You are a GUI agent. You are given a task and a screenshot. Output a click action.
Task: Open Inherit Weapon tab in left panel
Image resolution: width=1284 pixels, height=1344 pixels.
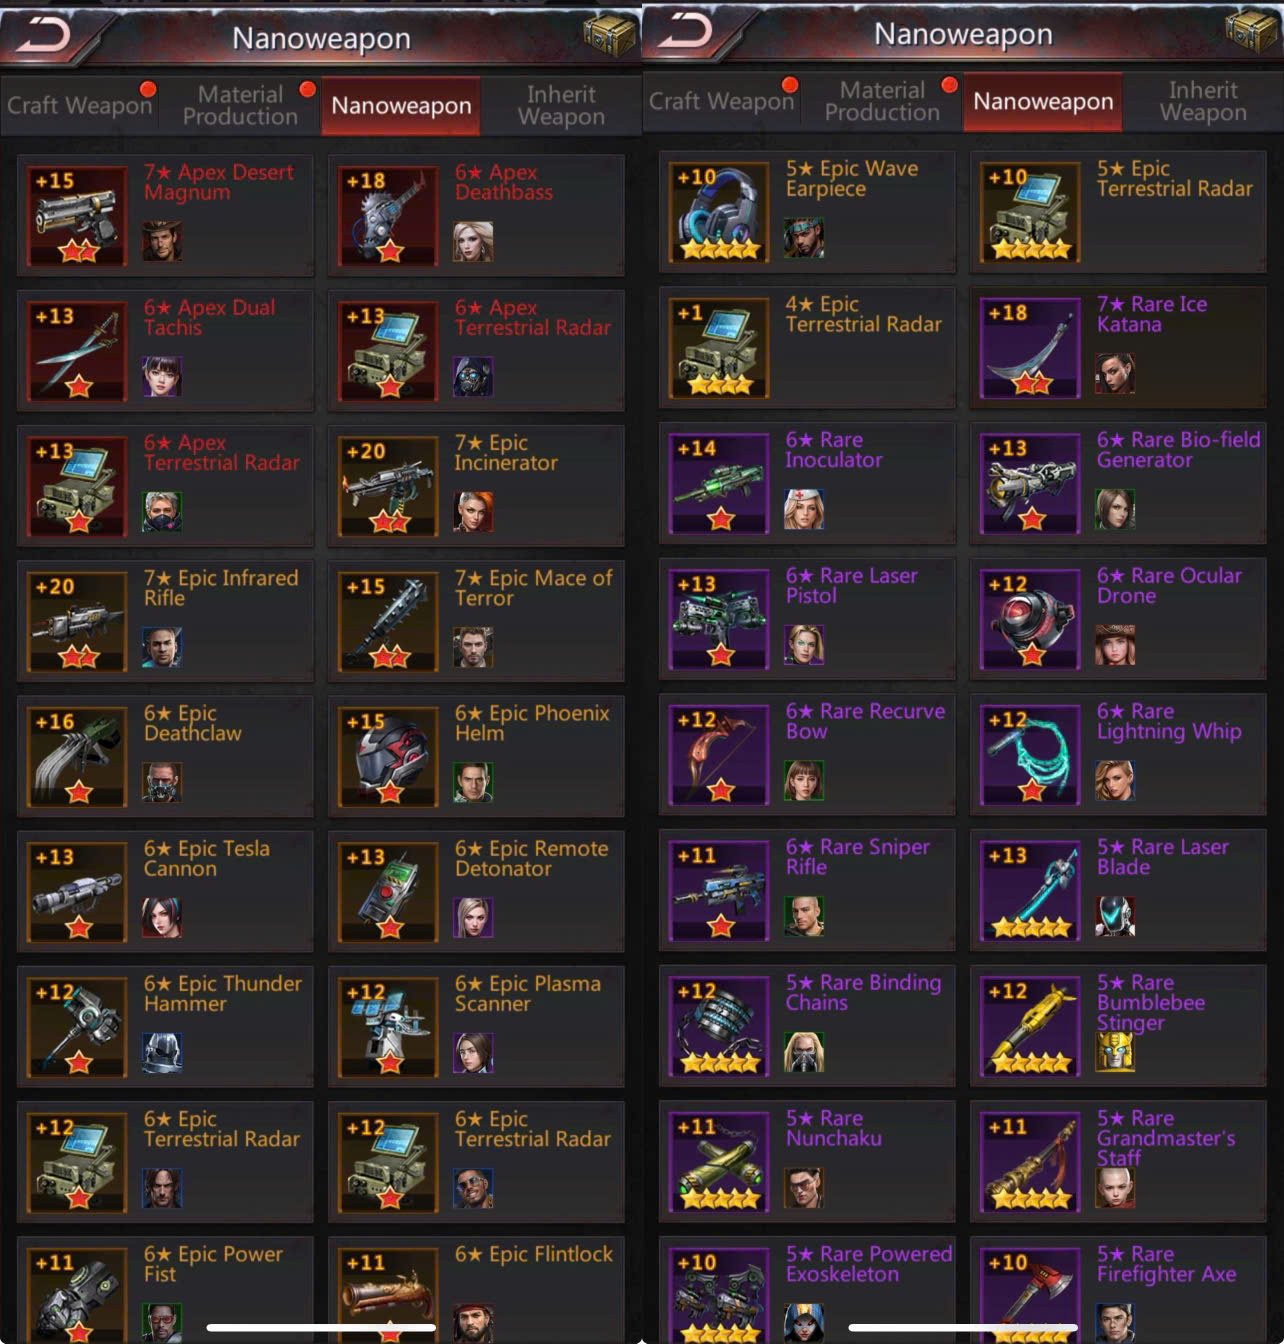[x=561, y=105]
